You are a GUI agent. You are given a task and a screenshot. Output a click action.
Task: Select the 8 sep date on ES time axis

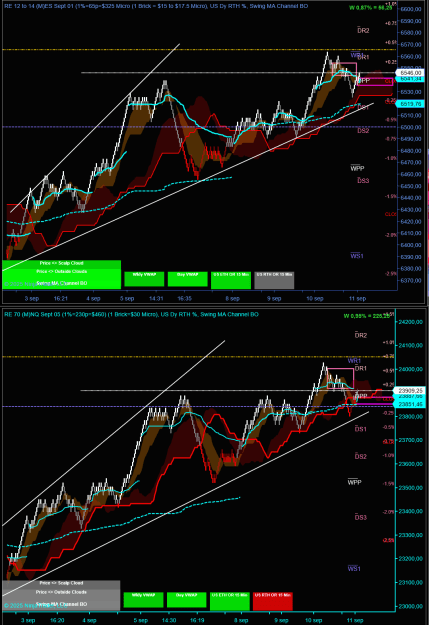232,298
